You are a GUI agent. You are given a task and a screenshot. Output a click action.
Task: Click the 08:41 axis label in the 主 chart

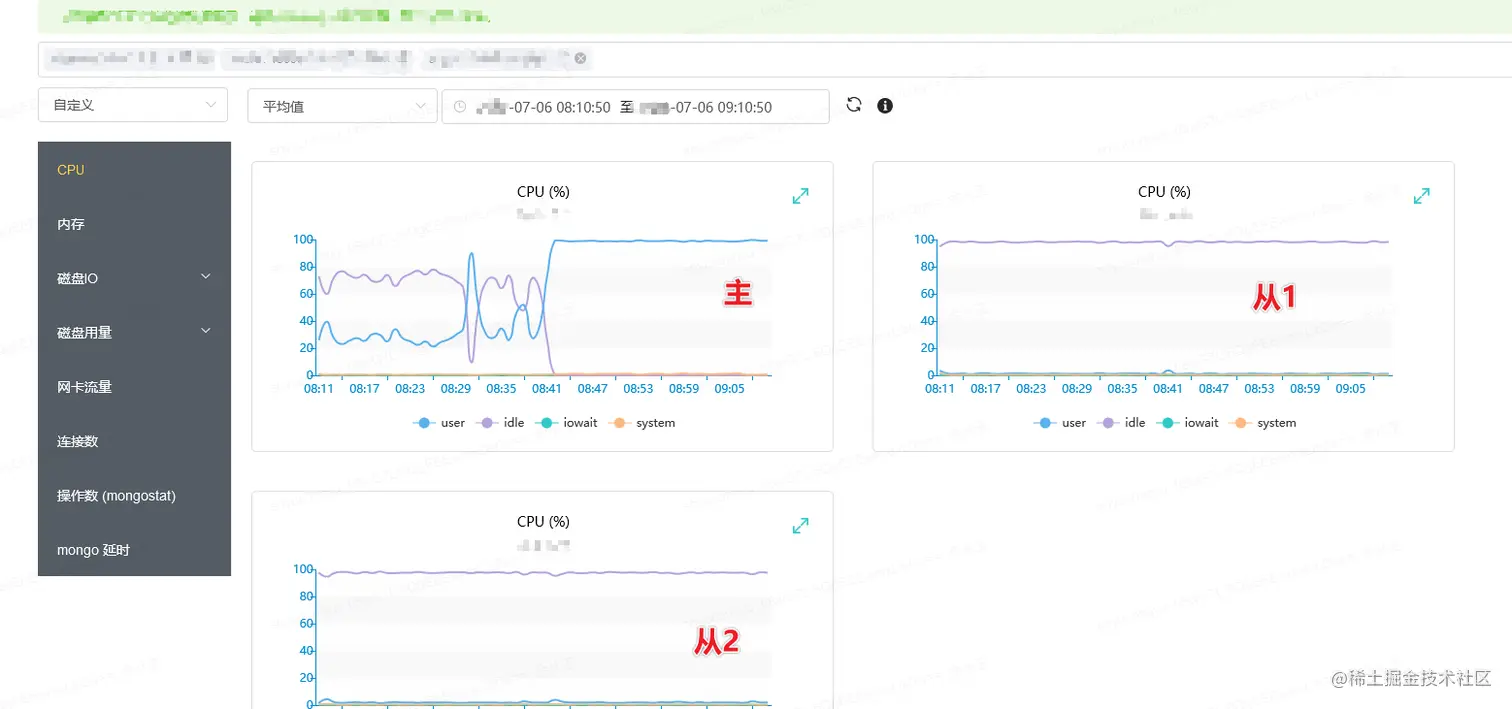(547, 388)
